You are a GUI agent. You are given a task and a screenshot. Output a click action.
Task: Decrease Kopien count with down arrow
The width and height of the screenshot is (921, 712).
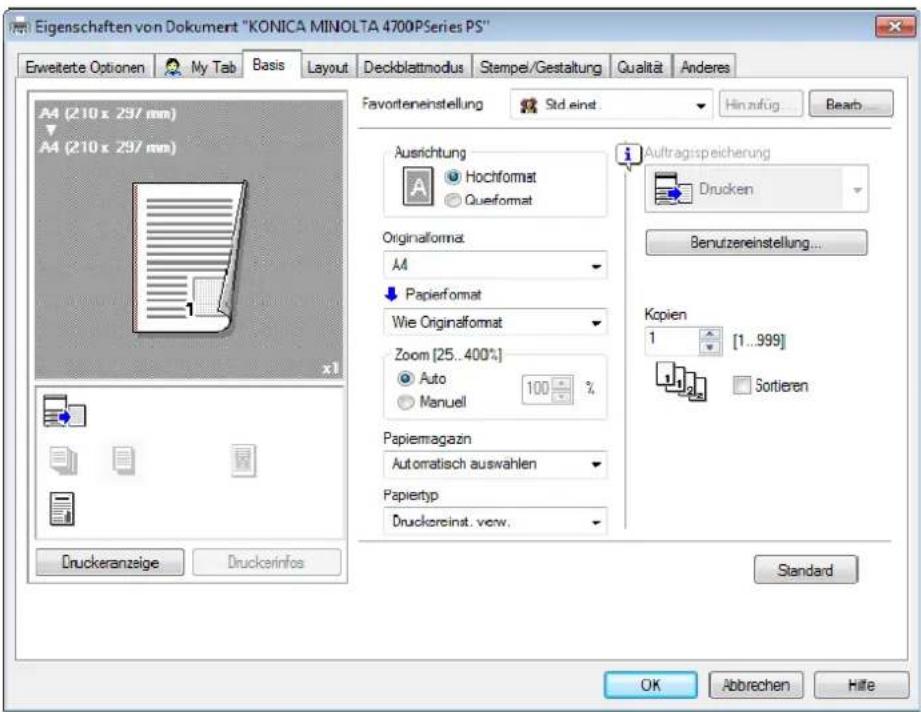tap(710, 348)
